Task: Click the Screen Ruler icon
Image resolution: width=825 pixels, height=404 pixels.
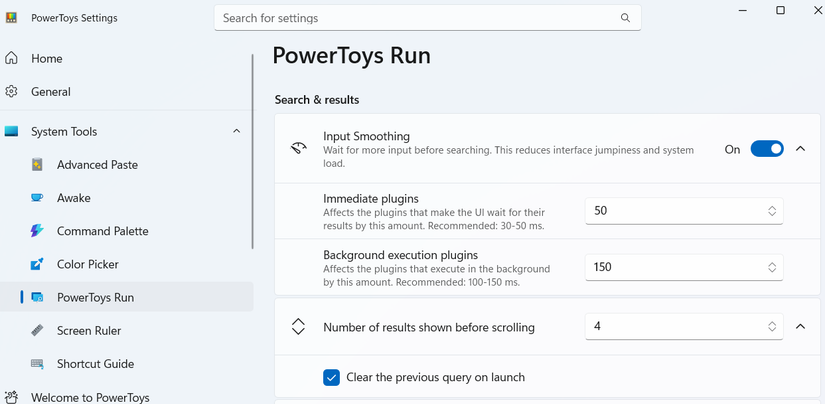Action: (37, 330)
